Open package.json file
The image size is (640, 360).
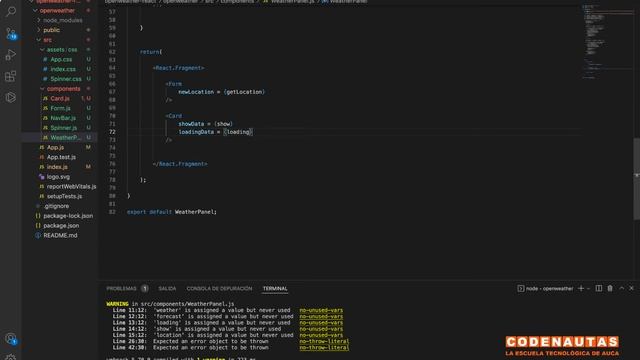point(60,226)
